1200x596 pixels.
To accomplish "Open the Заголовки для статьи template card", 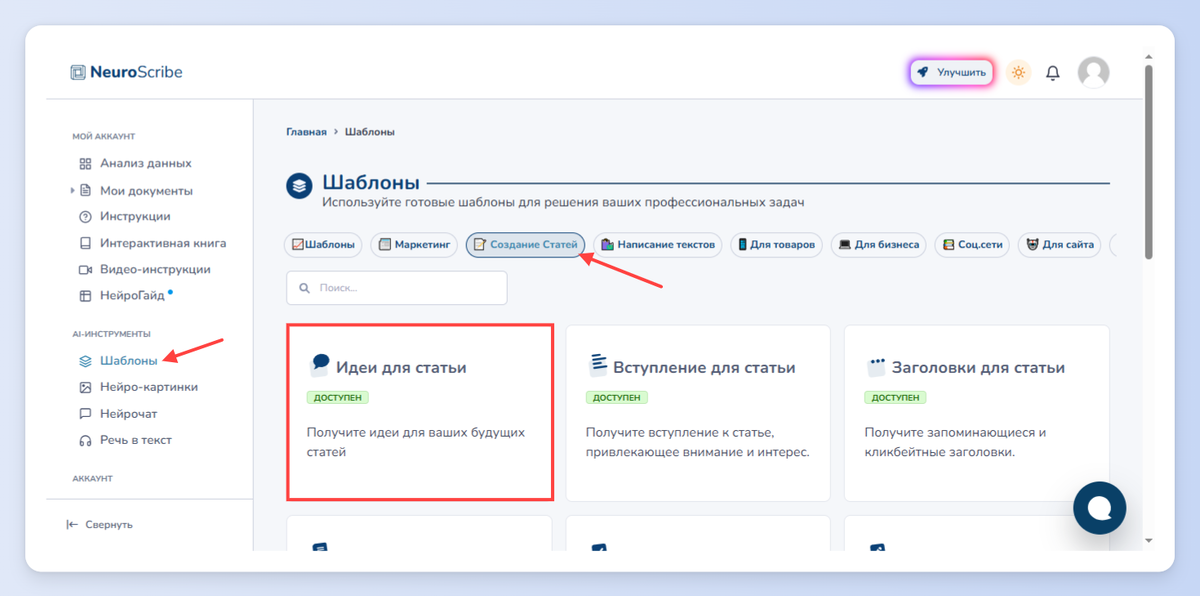I will tap(976, 413).
